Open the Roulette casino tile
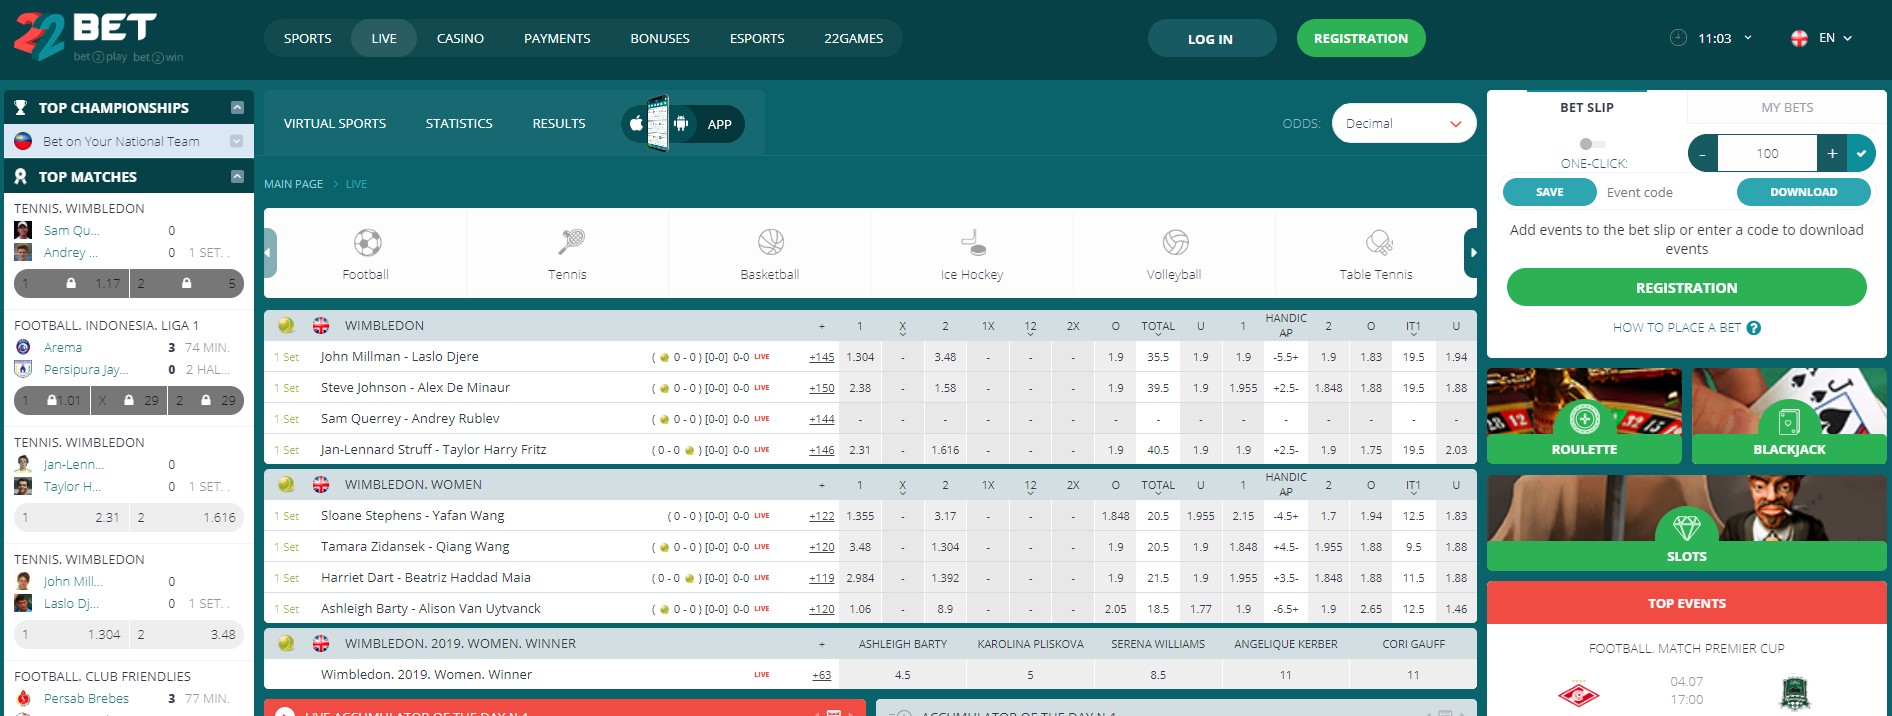 [1584, 416]
